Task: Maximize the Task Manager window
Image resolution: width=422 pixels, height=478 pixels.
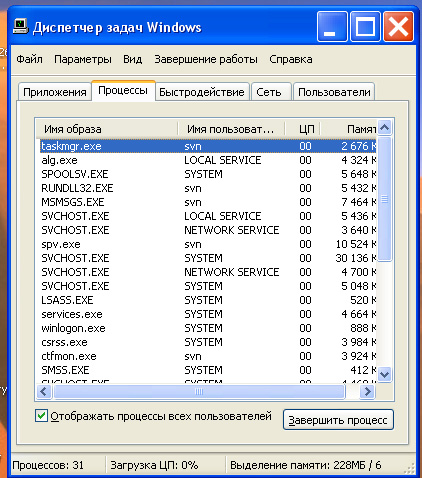Action: tap(365, 26)
